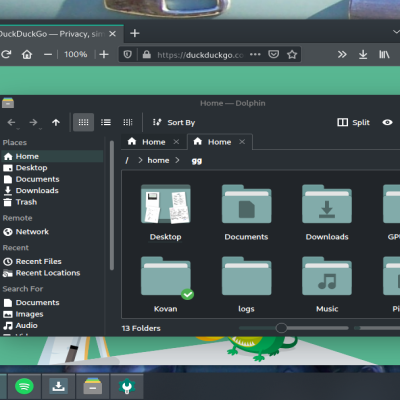Click the gg segment in the breadcrumb
Screen dimensions: 400x400
click(x=197, y=161)
